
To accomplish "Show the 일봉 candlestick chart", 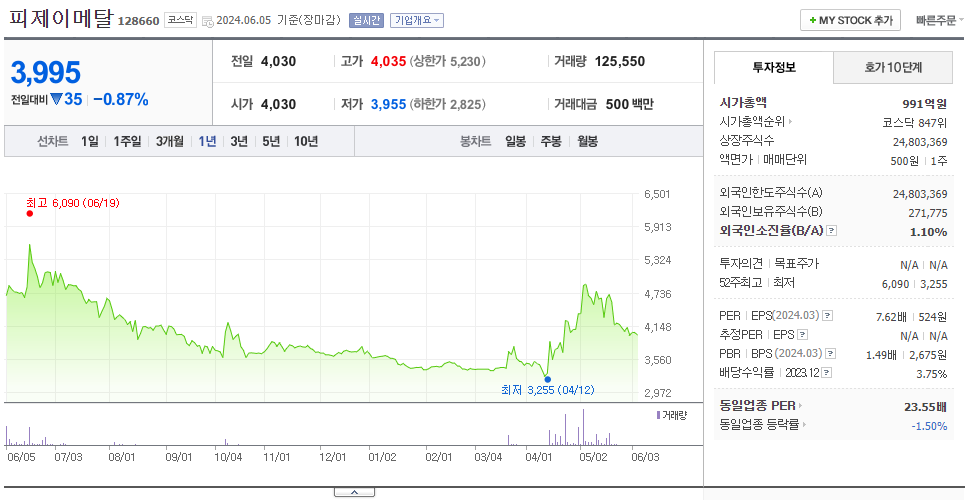I will tap(515, 141).
